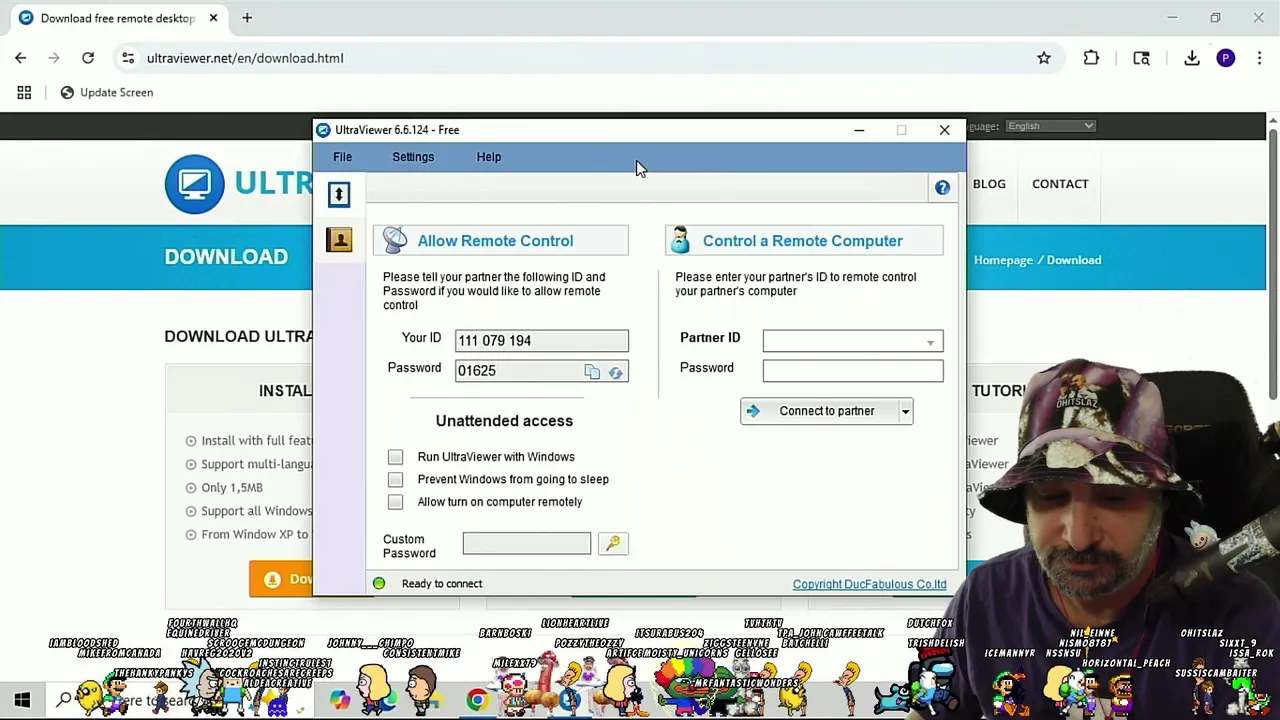Open the Chrome apps grid icon
Viewport: 1280px width, 720px height.
24,92
